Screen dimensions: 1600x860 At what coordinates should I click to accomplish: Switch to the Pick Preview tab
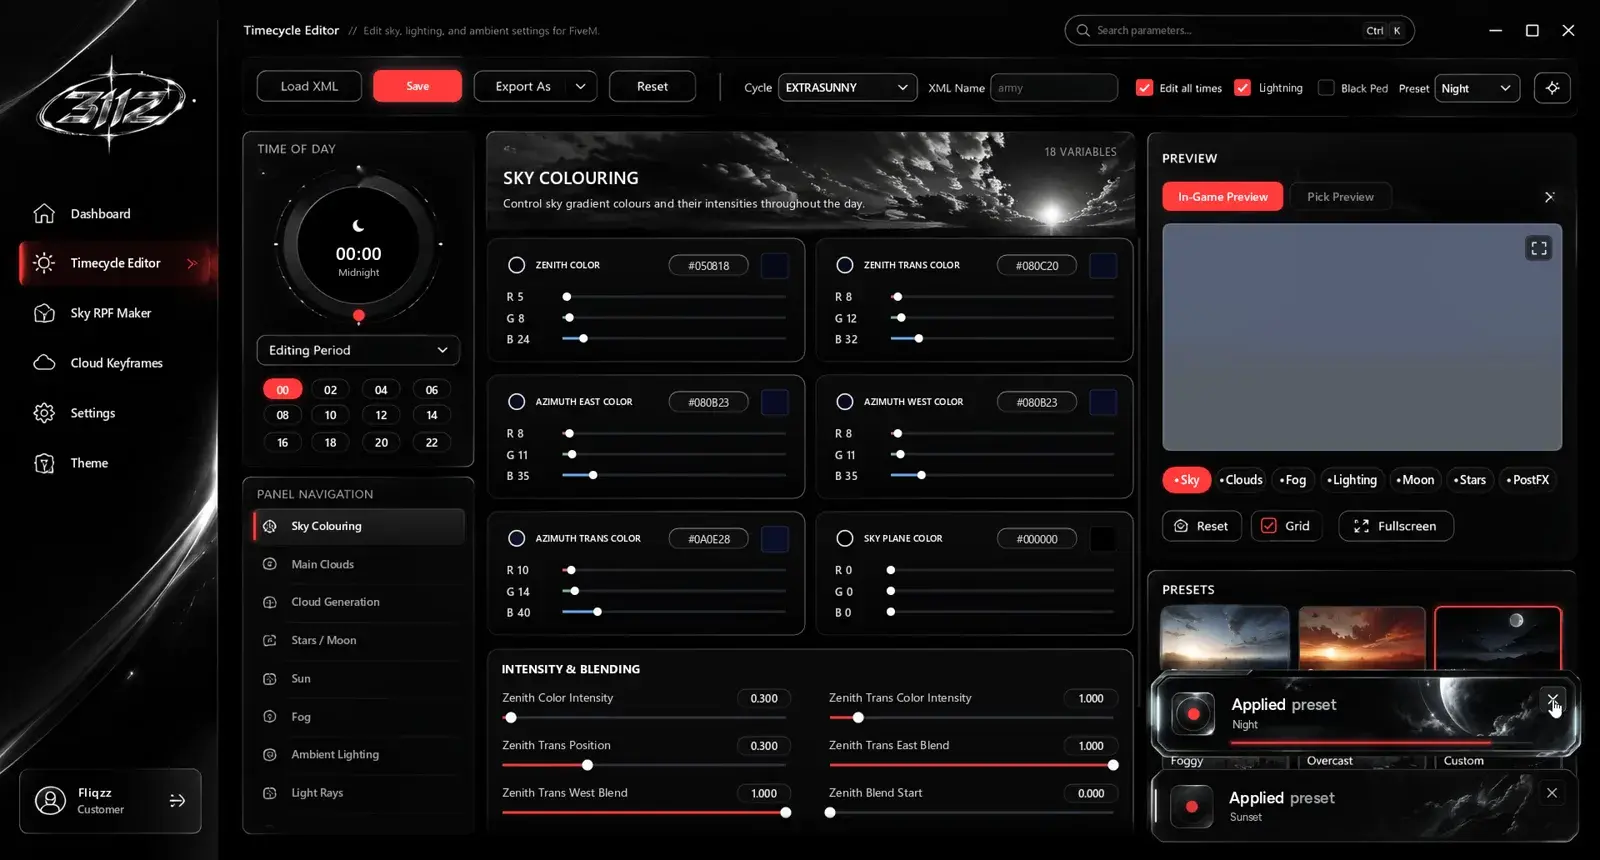pyautogui.click(x=1340, y=197)
